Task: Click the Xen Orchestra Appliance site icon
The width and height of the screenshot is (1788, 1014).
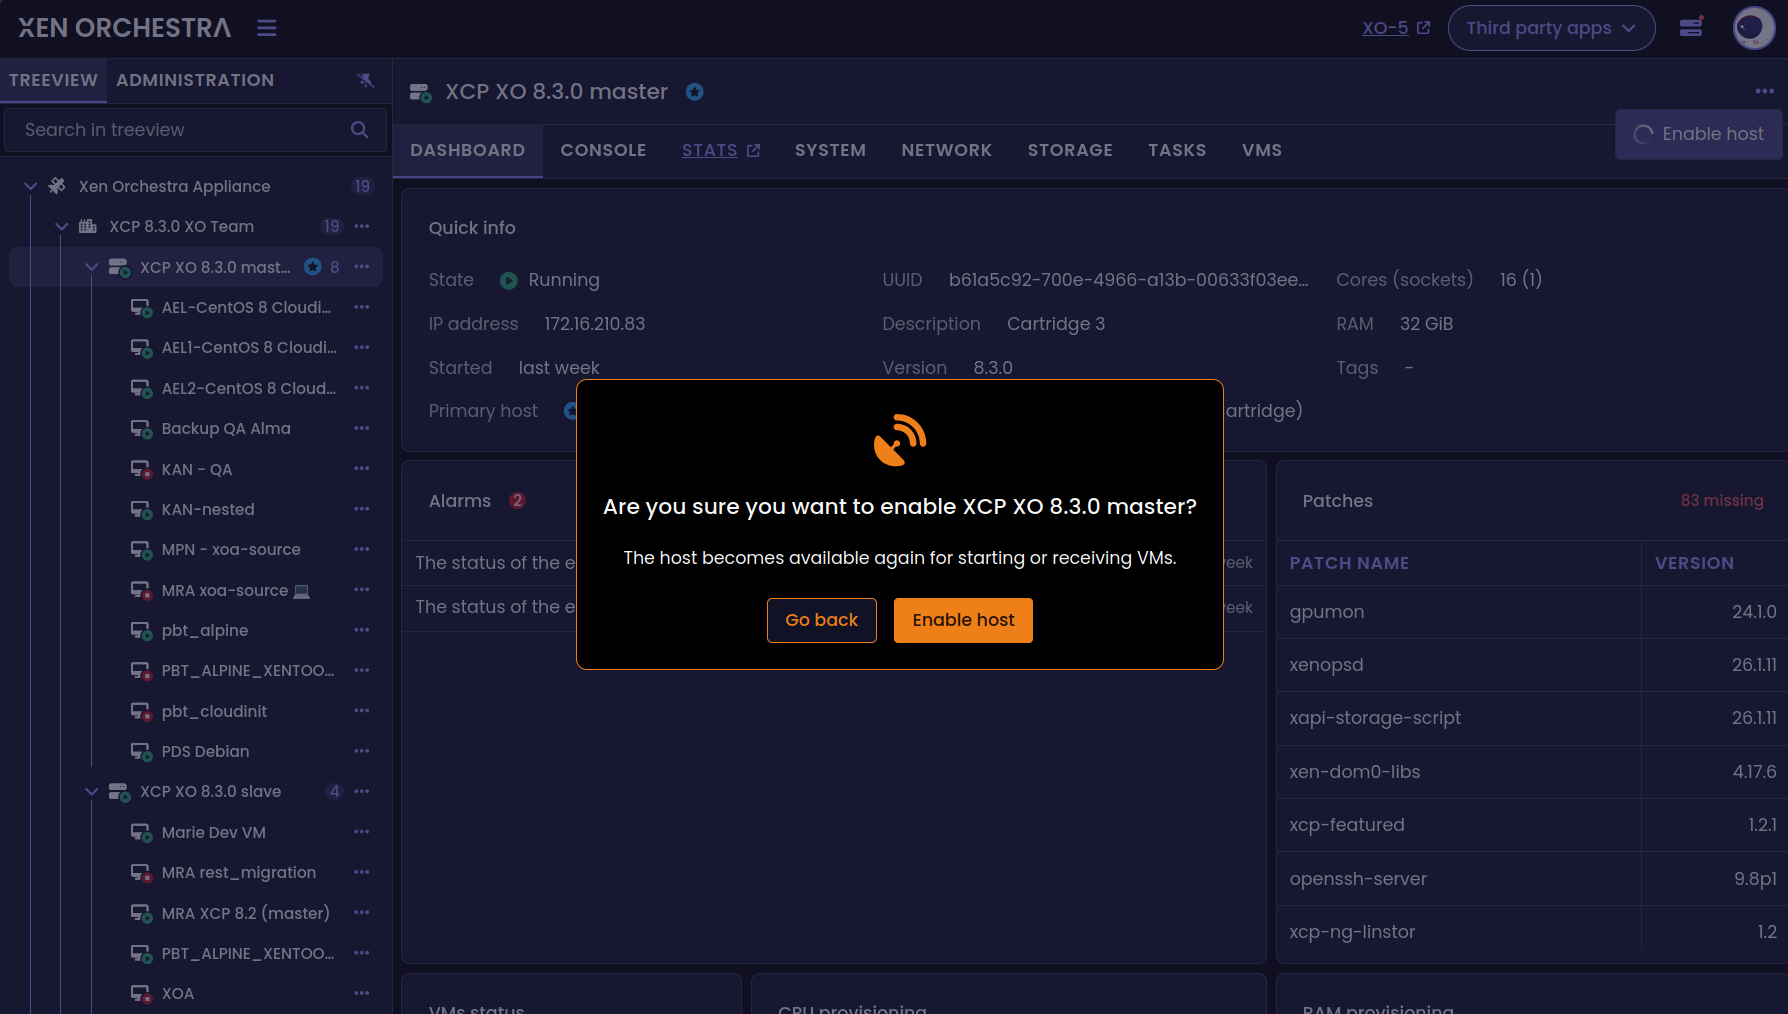Action: (57, 186)
